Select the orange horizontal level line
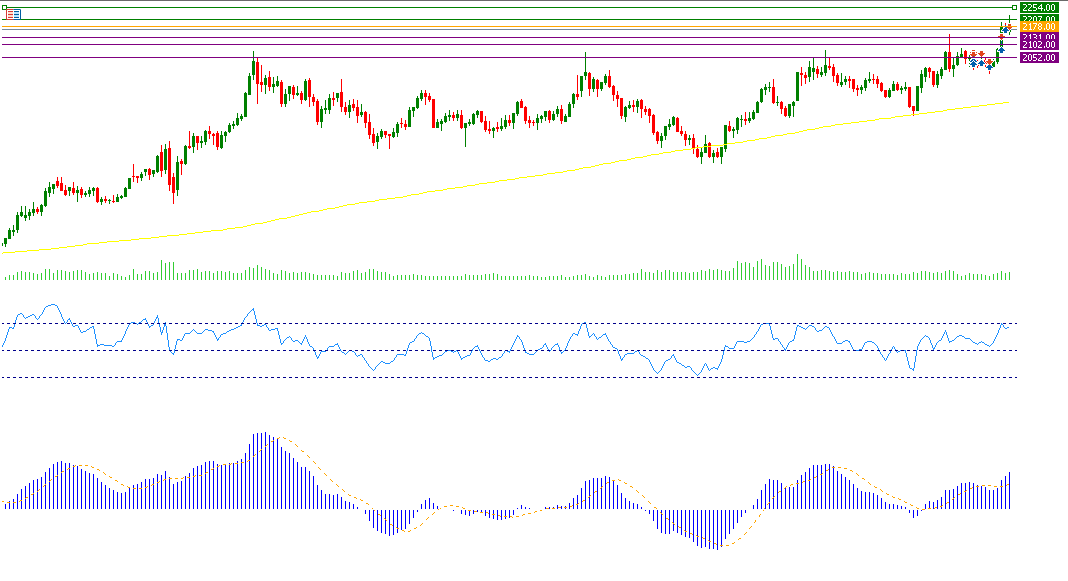Viewport: 1068px width, 581px height. pos(500,27)
